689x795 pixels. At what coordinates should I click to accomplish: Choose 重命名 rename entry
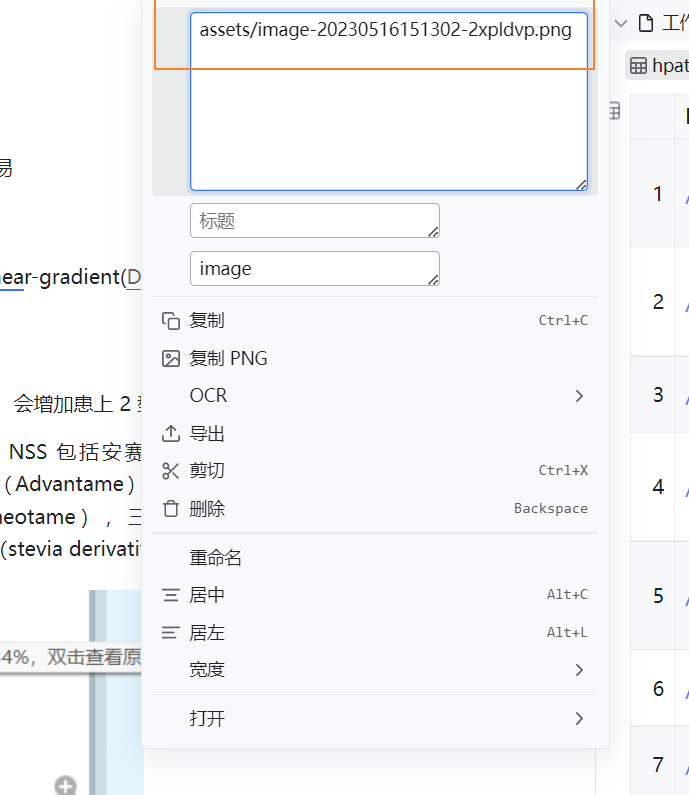375,558
